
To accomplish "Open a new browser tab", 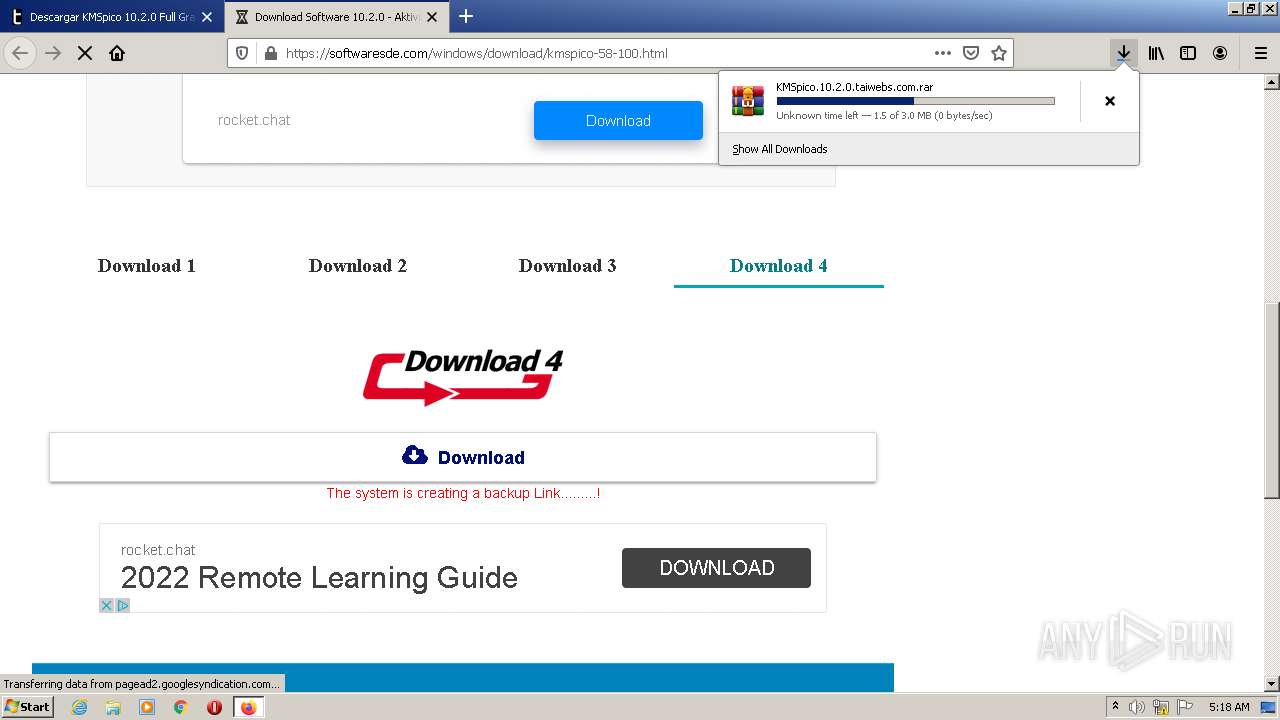I will tap(466, 16).
